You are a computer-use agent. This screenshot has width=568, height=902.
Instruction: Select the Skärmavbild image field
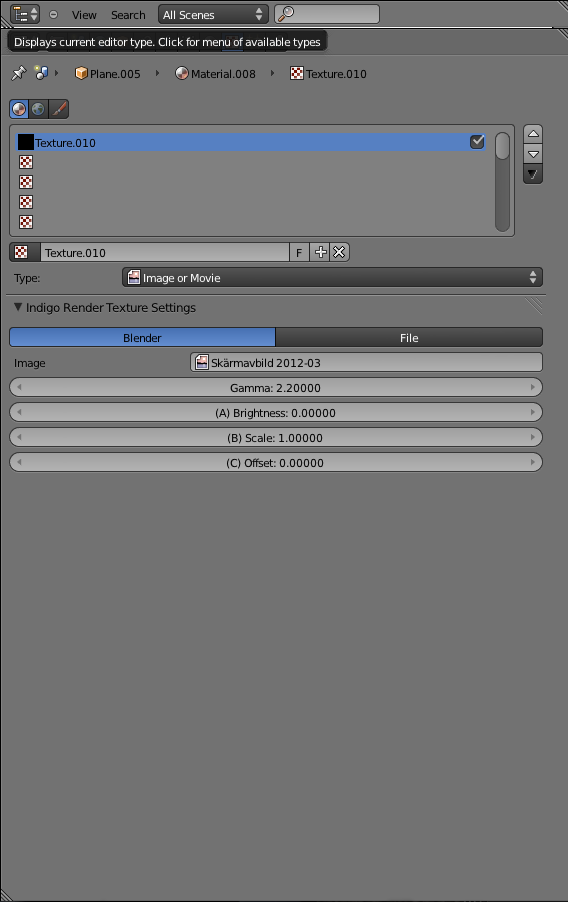(366, 362)
